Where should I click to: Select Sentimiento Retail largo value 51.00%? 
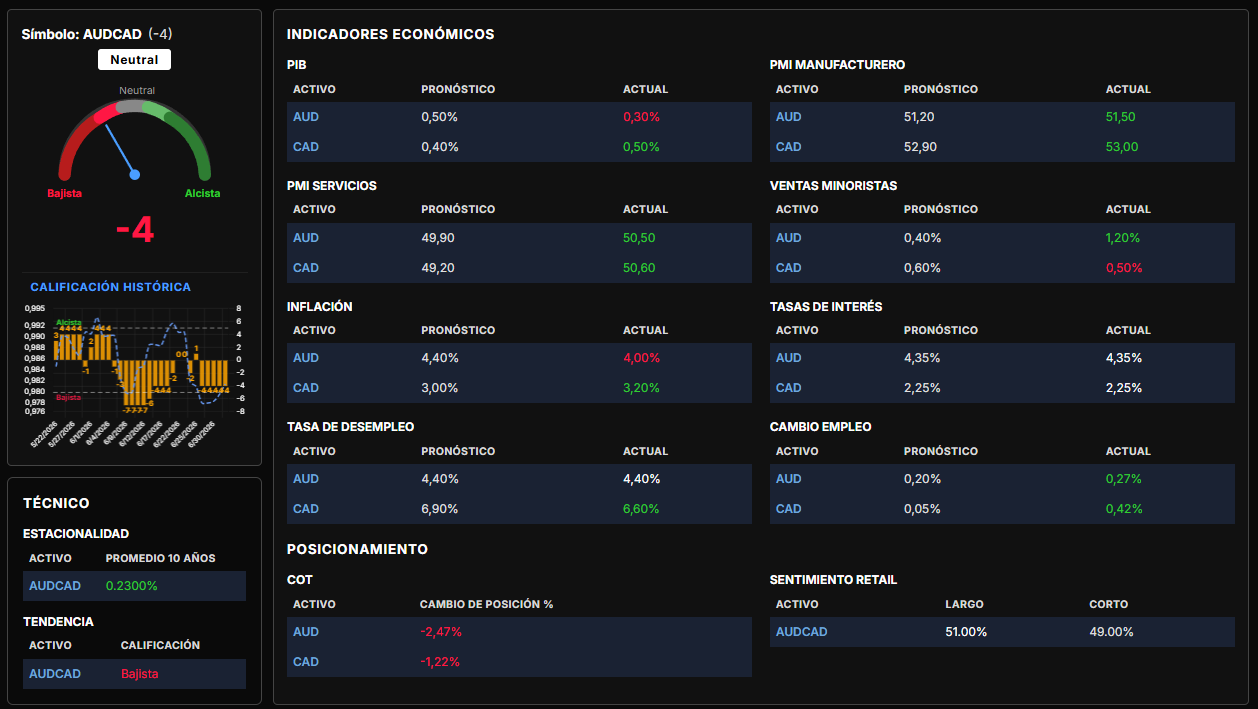tap(966, 632)
